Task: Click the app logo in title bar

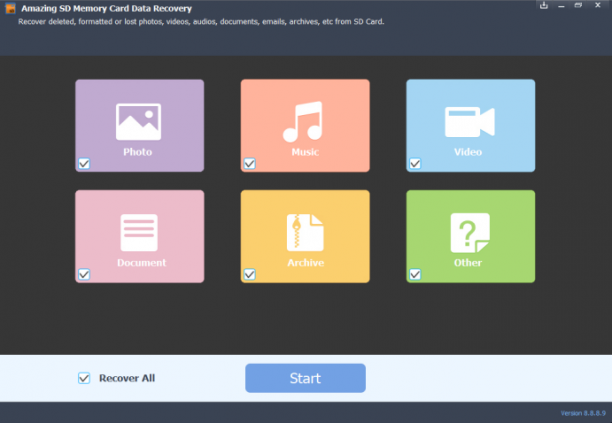Action: click(11, 8)
